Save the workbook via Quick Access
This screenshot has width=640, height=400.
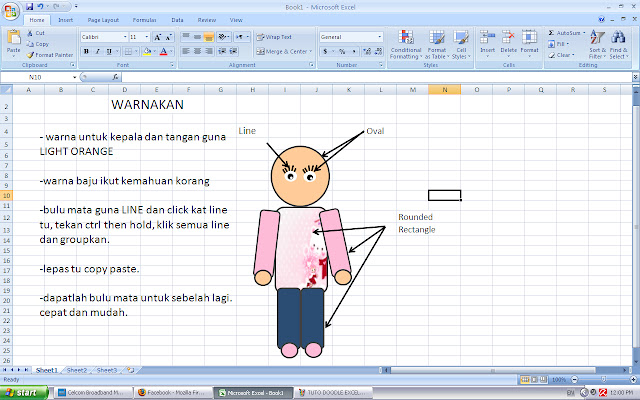29,7
